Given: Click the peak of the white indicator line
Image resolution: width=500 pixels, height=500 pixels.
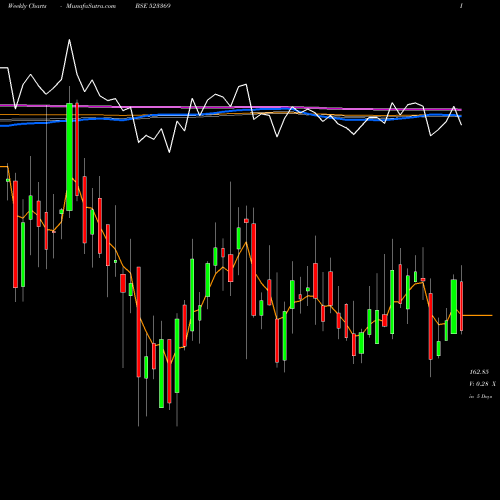Looking at the screenshot, I should [x=69, y=40].
